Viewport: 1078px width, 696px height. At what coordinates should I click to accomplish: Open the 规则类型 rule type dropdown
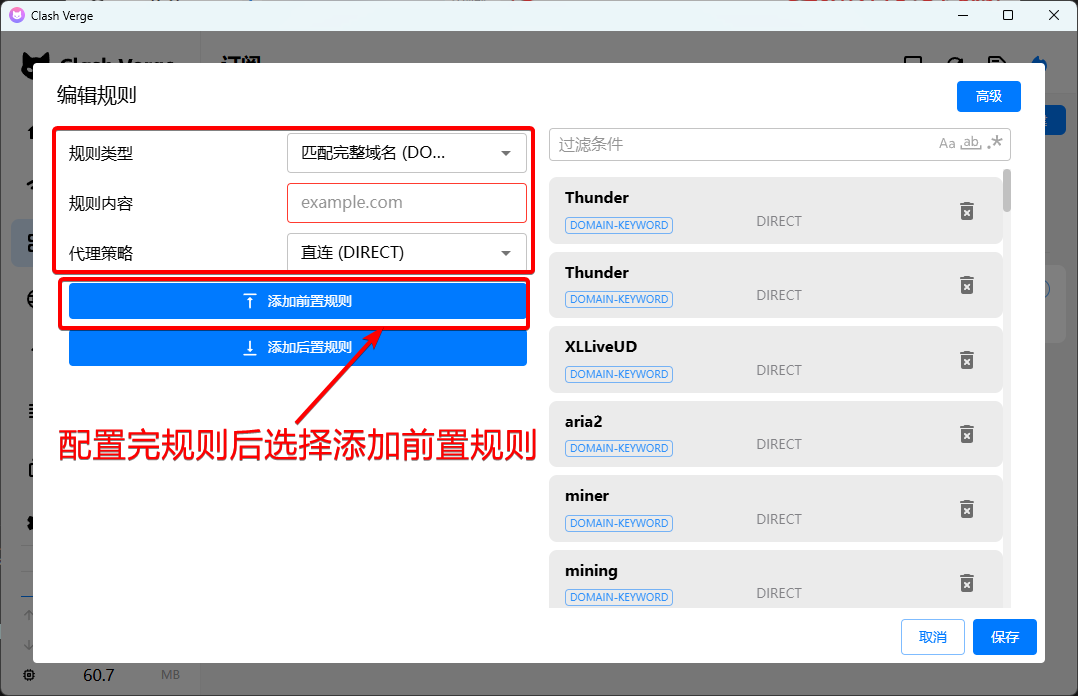406,153
